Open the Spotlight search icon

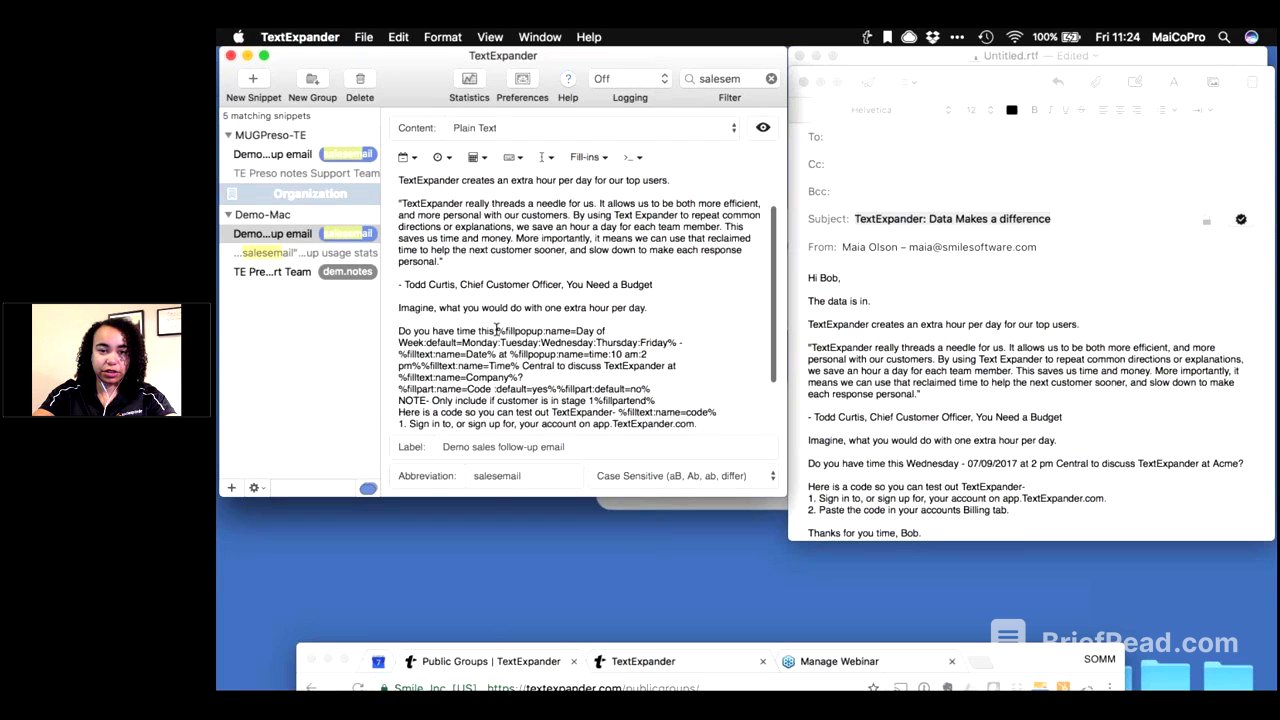[1224, 37]
